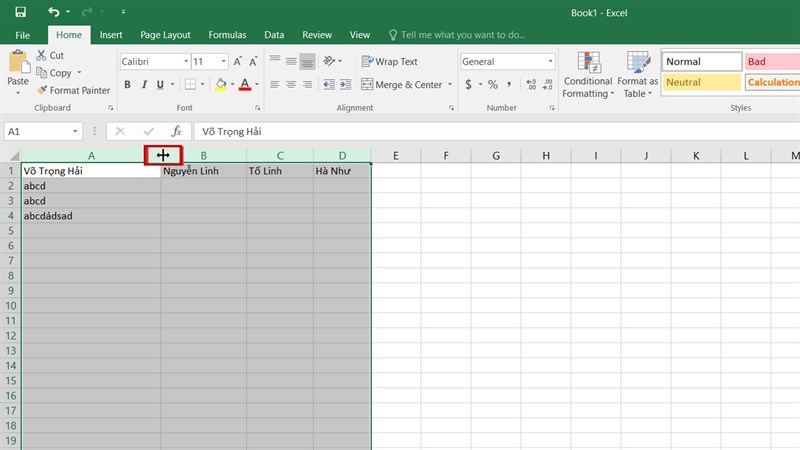800x450 pixels.
Task: Open the Data tab
Action: [x=274, y=35]
